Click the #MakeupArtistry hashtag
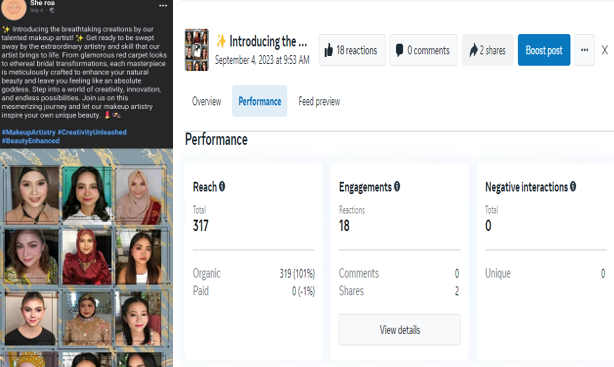The image size is (614, 367). [29, 132]
